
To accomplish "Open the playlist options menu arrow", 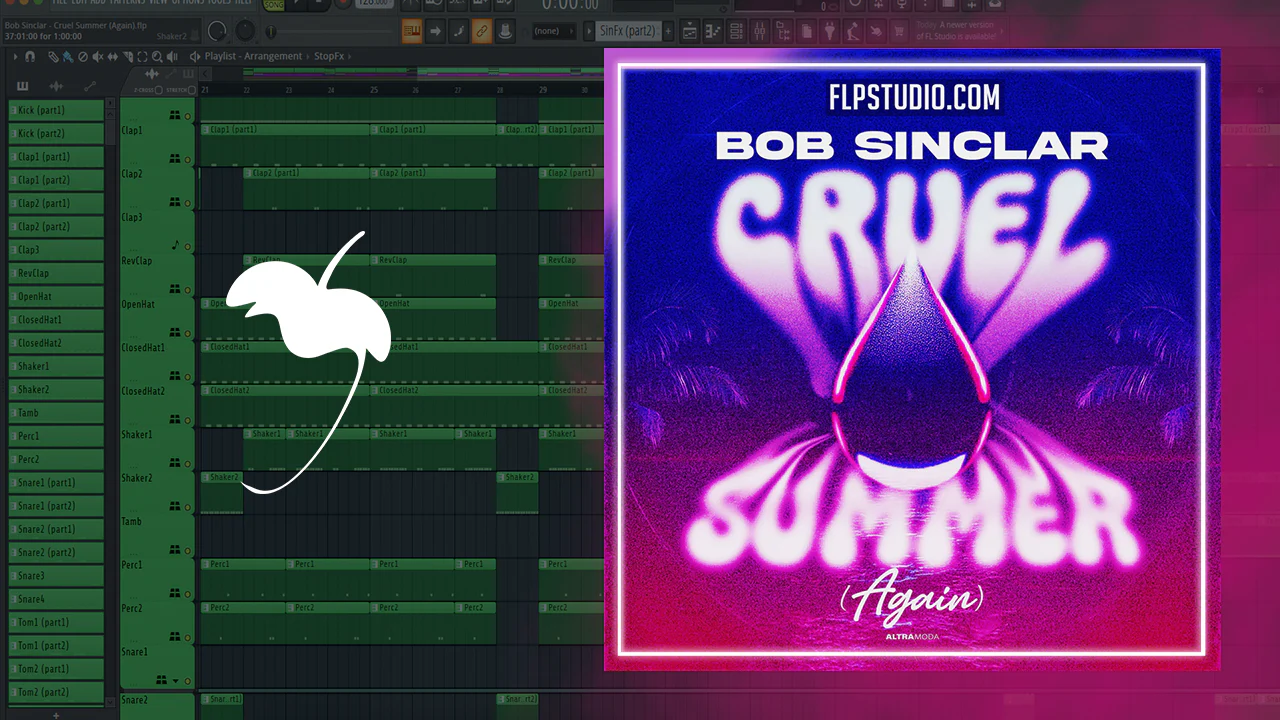I will pos(17,57).
